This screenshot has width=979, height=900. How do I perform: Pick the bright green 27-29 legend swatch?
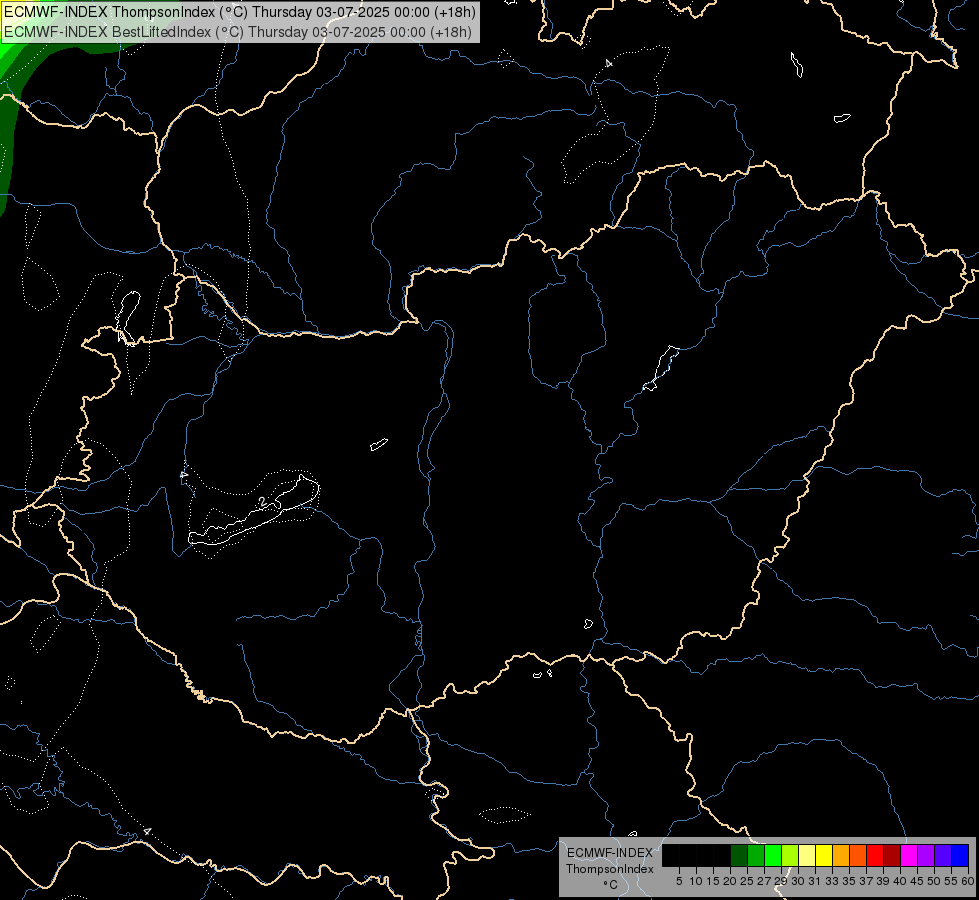pyautogui.click(x=773, y=856)
